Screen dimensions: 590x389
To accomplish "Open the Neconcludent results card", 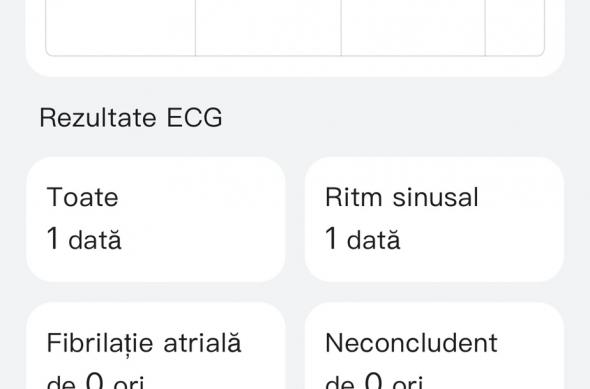I will 434,345.
